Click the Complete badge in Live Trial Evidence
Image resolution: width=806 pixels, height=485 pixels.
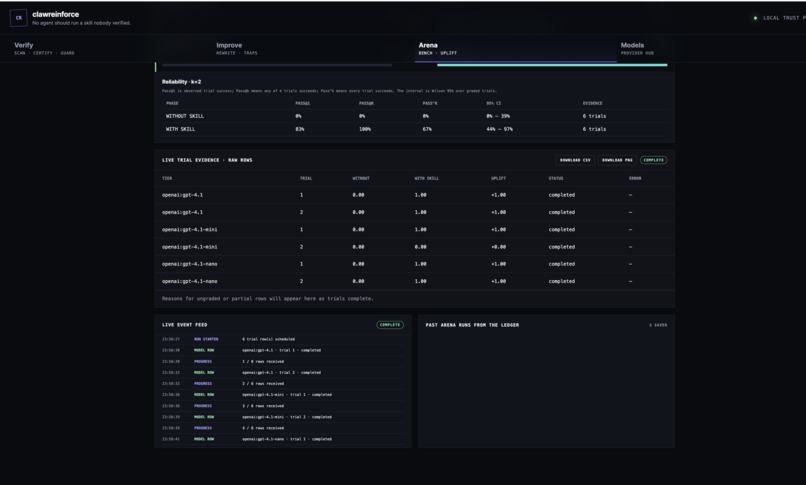click(653, 160)
